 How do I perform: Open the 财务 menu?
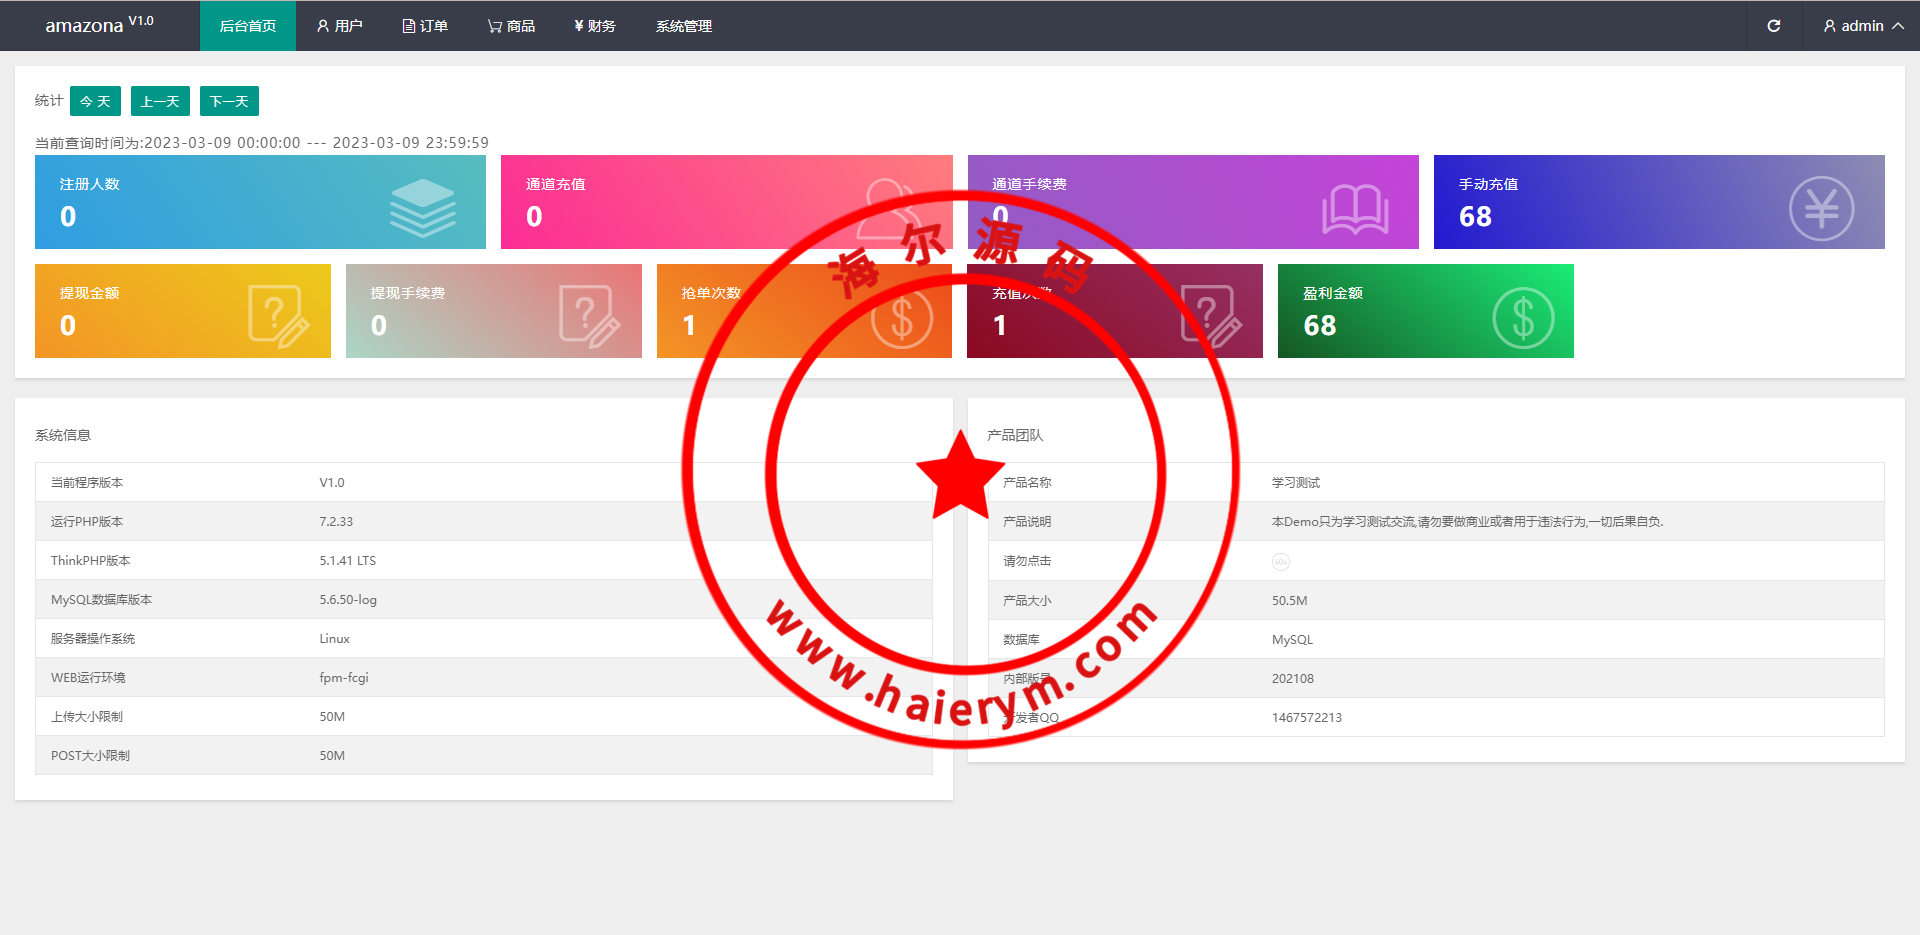coord(595,26)
